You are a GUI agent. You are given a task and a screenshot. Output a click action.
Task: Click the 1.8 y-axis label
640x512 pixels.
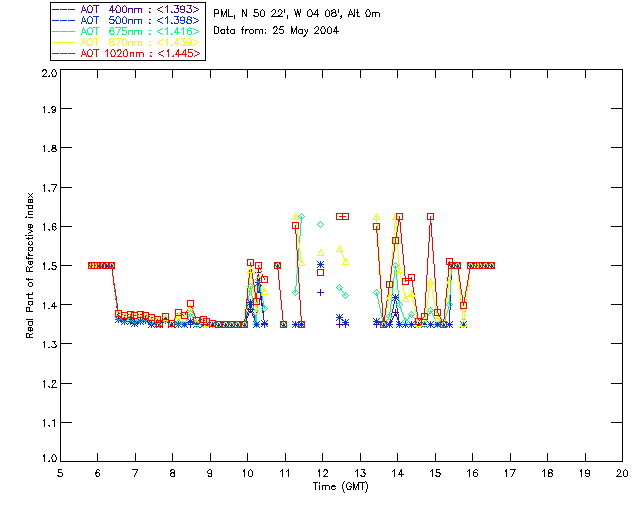click(49, 148)
